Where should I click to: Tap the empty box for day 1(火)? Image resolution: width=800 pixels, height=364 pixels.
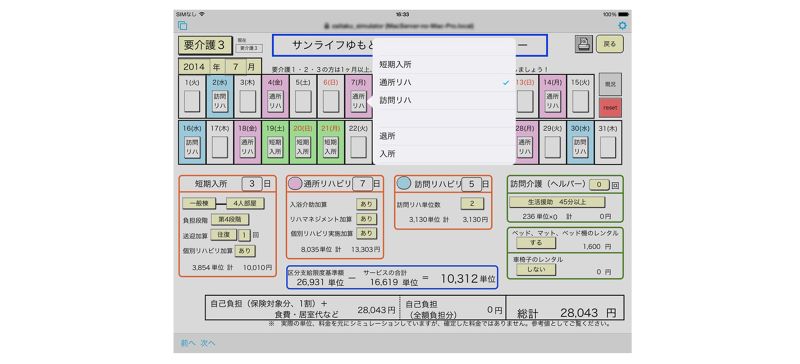[x=192, y=102]
